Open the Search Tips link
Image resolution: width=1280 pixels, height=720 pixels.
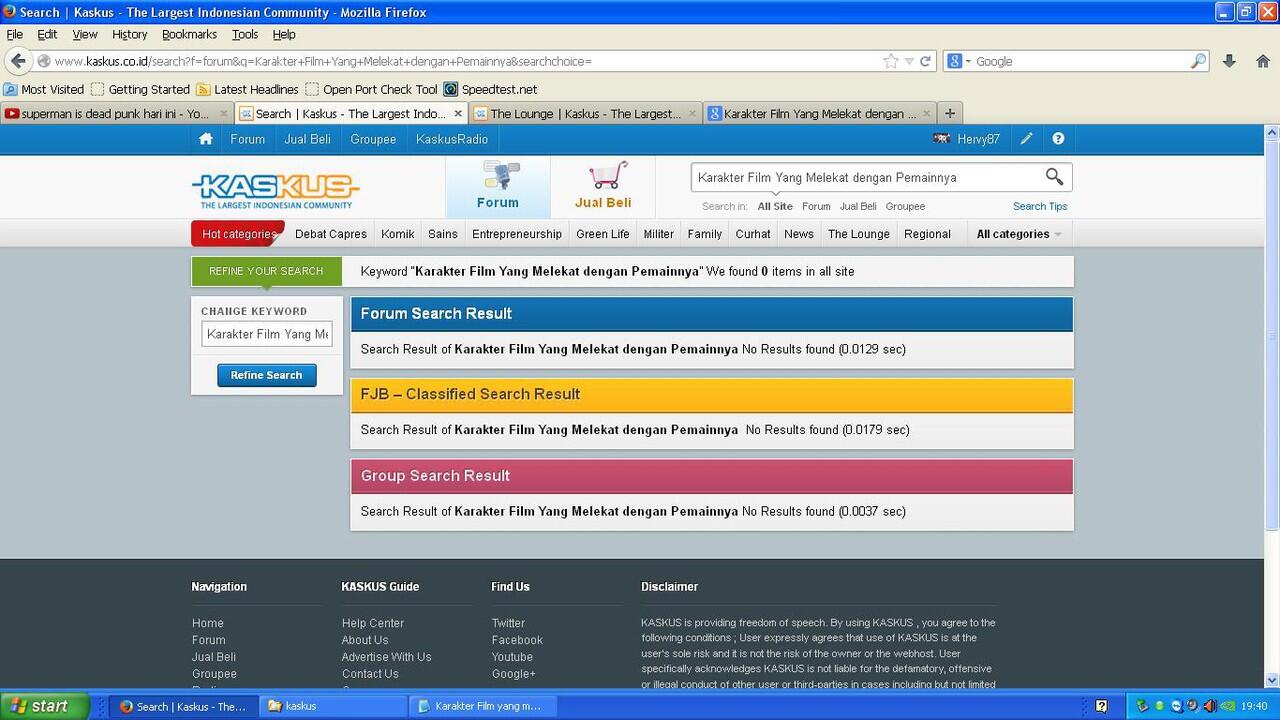pos(1040,206)
